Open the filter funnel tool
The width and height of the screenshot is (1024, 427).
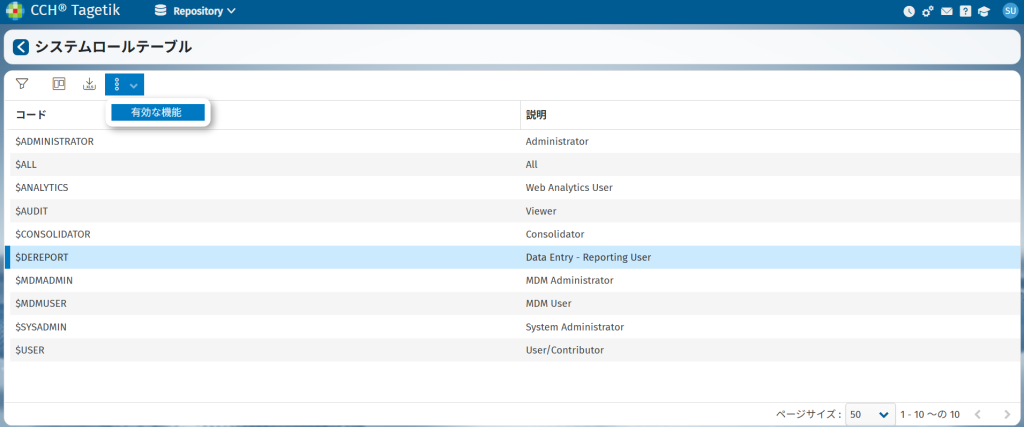(x=22, y=84)
